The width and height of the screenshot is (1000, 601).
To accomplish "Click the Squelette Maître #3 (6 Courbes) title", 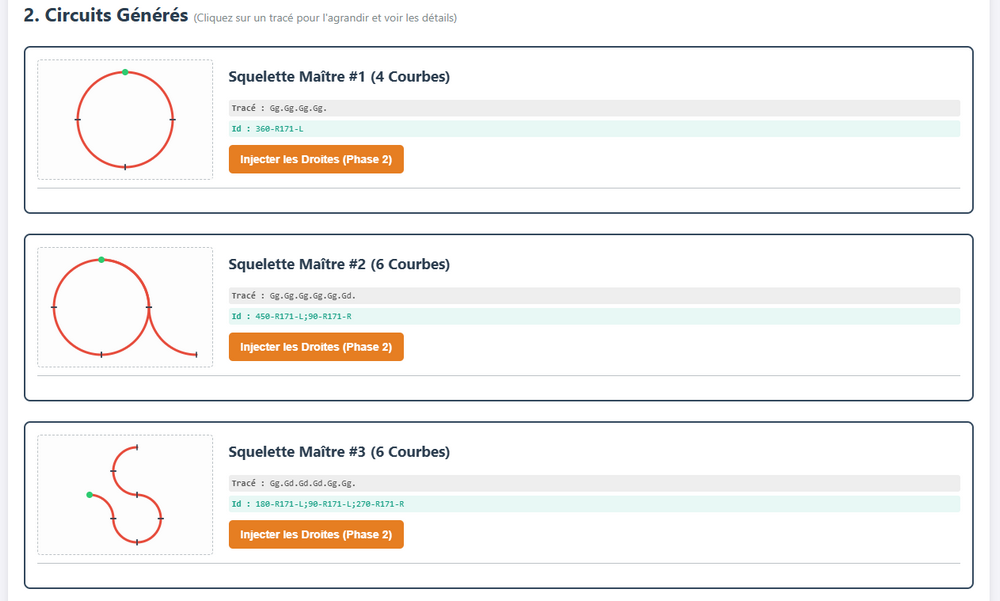I will [x=339, y=452].
